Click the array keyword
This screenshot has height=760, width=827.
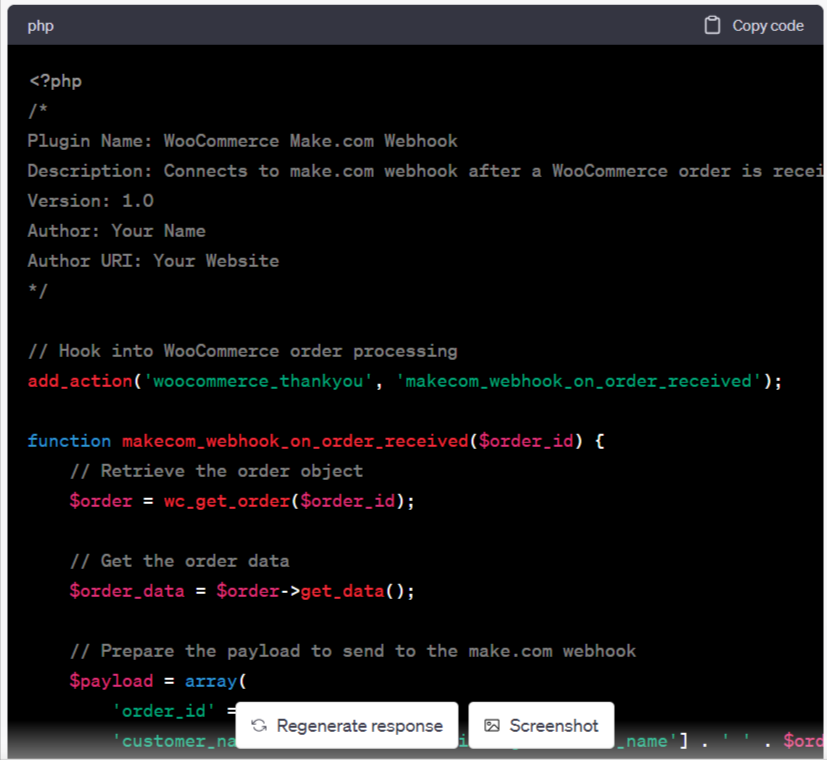pos(211,681)
